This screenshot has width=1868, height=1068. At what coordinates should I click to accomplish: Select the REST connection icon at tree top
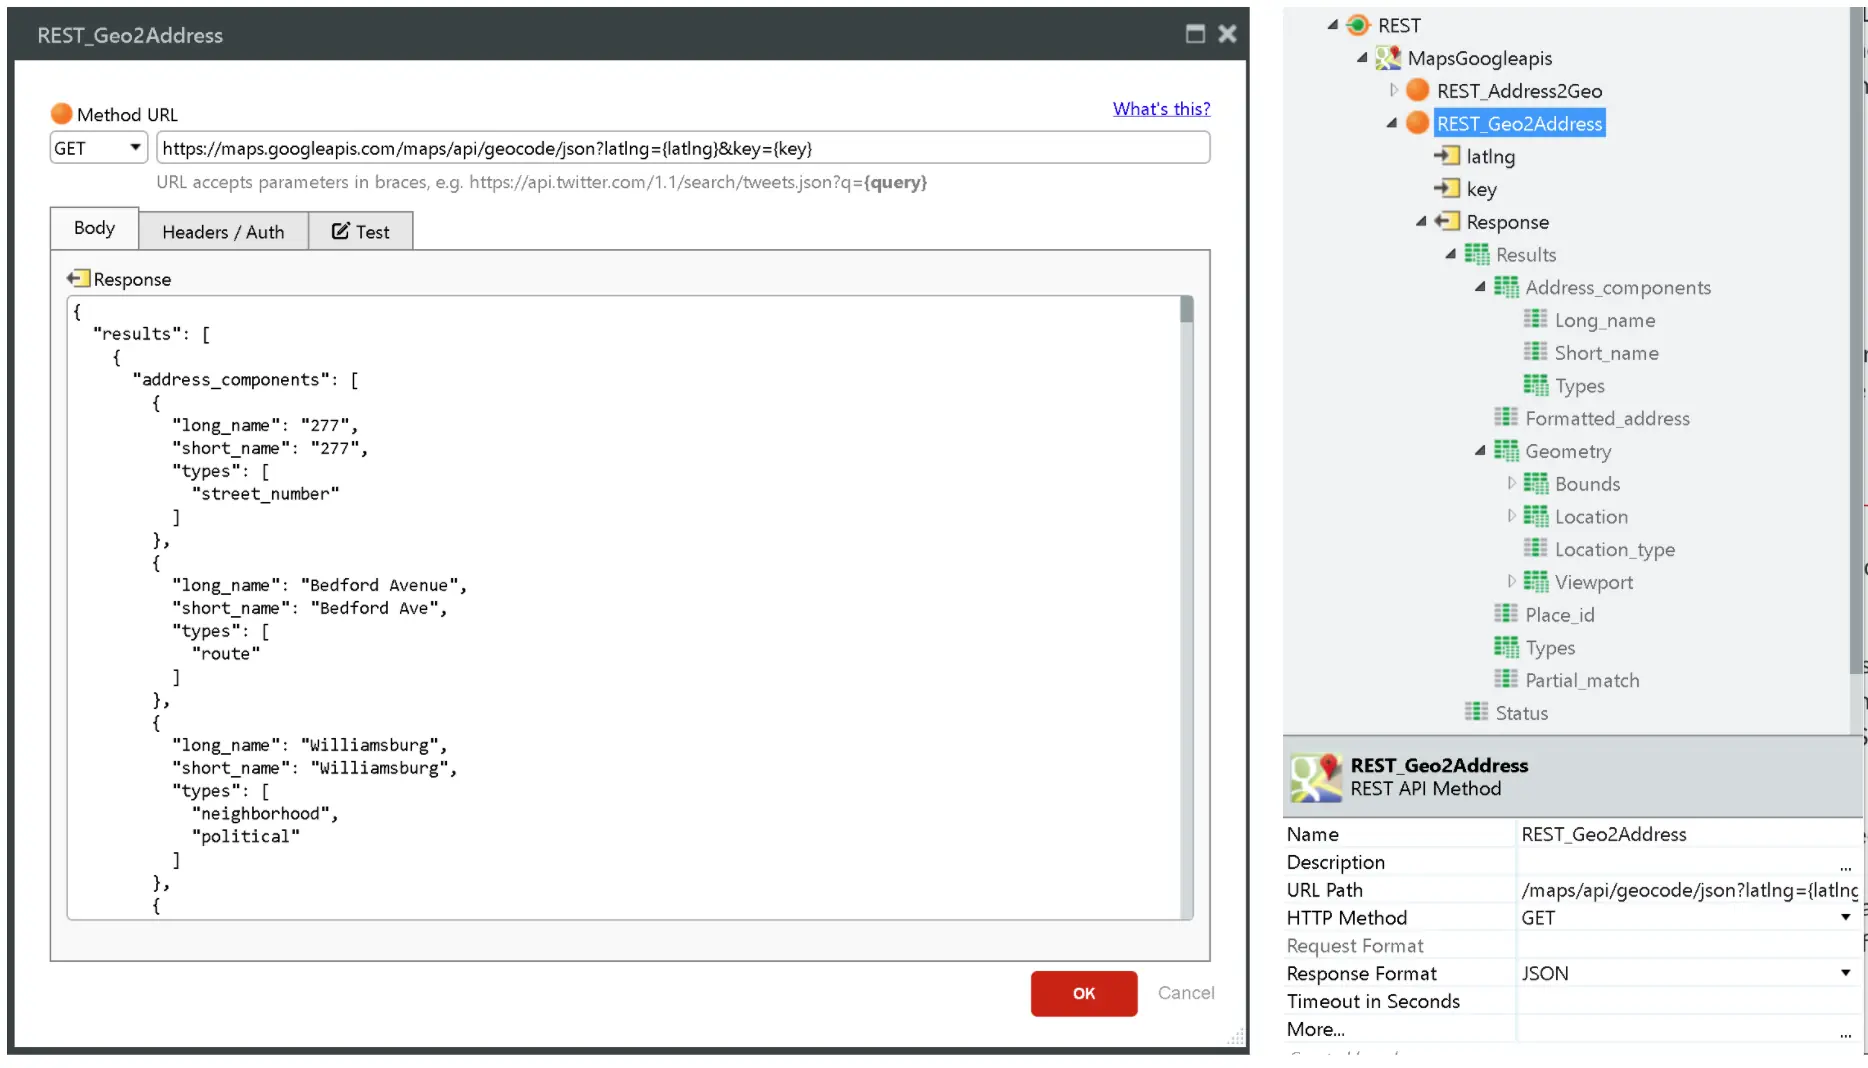(1357, 25)
